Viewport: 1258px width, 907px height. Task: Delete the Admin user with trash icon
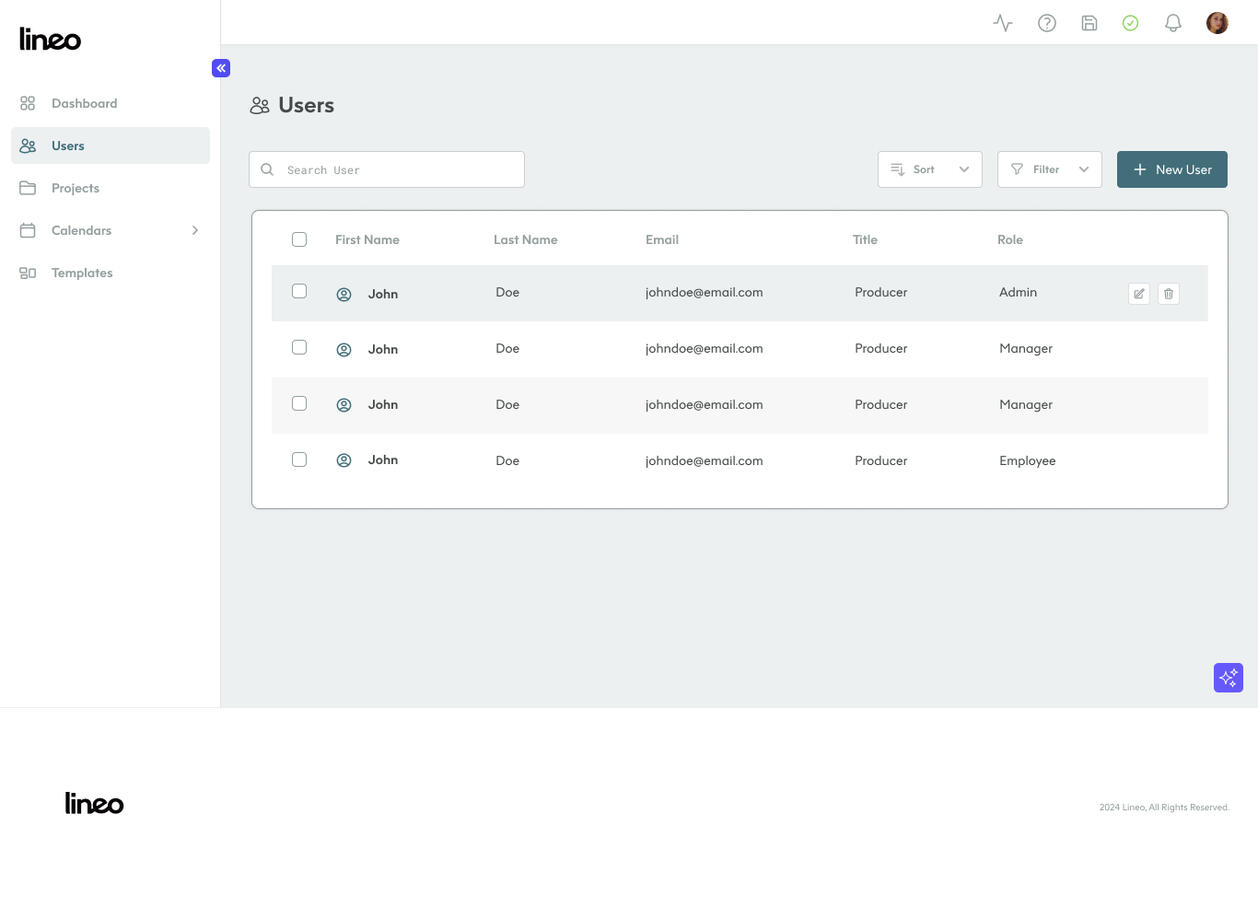(1168, 294)
